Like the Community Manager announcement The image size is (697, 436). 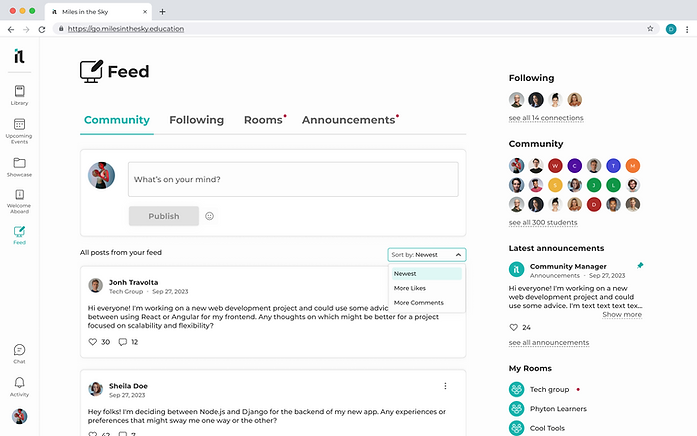click(514, 327)
